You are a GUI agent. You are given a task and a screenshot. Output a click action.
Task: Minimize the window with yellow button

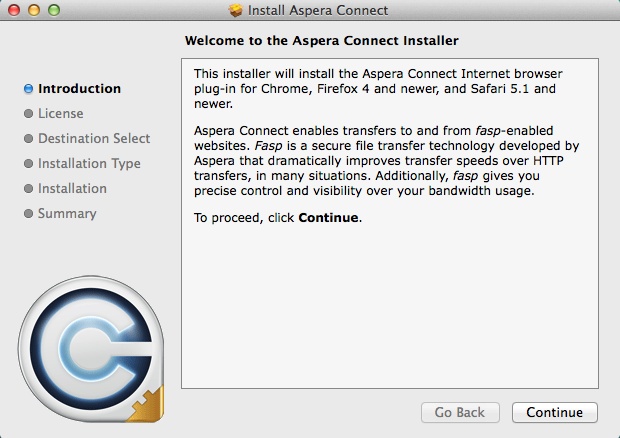point(33,11)
